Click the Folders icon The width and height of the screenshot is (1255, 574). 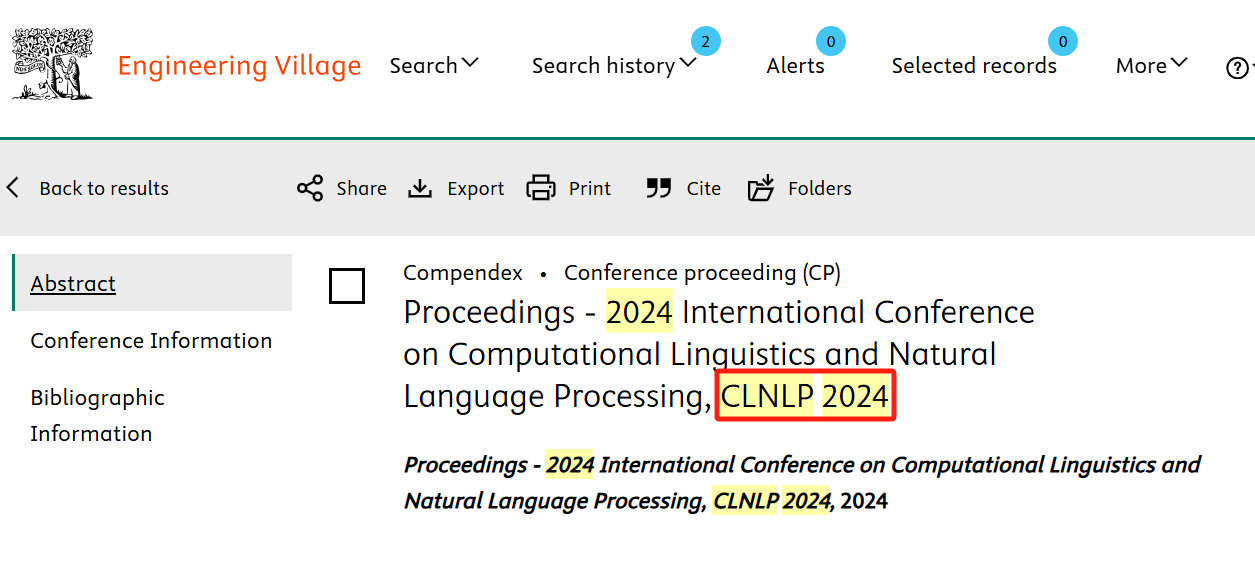click(761, 188)
